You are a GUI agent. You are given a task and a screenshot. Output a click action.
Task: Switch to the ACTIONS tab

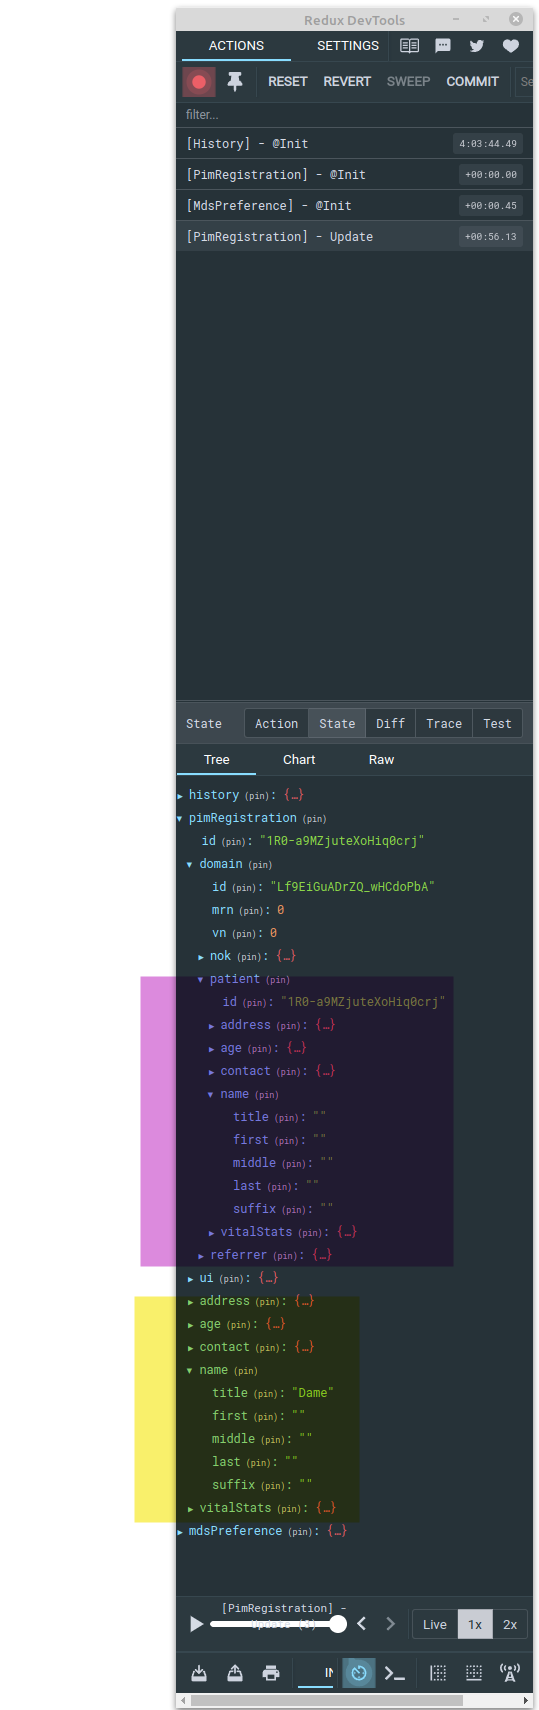tap(236, 46)
